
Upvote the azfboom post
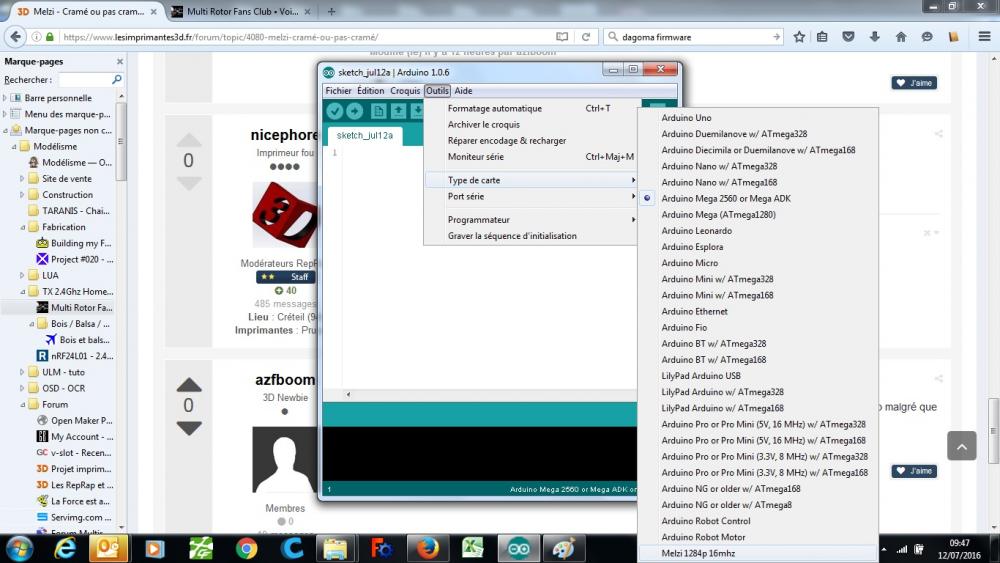click(189, 385)
